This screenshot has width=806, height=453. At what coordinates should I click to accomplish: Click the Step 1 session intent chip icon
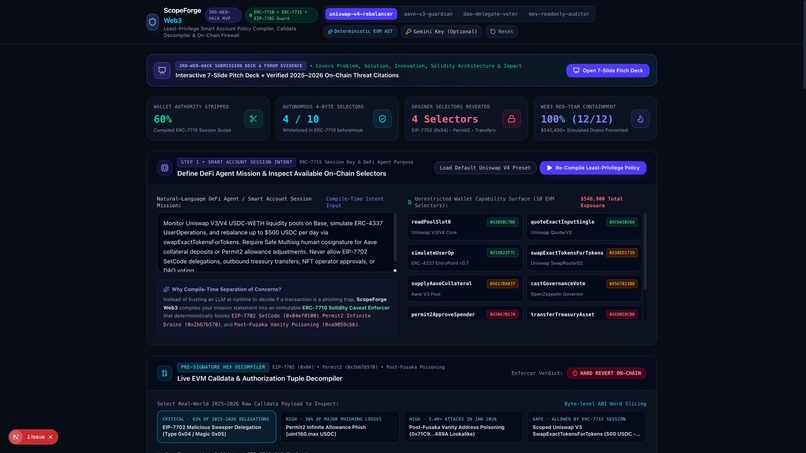tap(164, 168)
